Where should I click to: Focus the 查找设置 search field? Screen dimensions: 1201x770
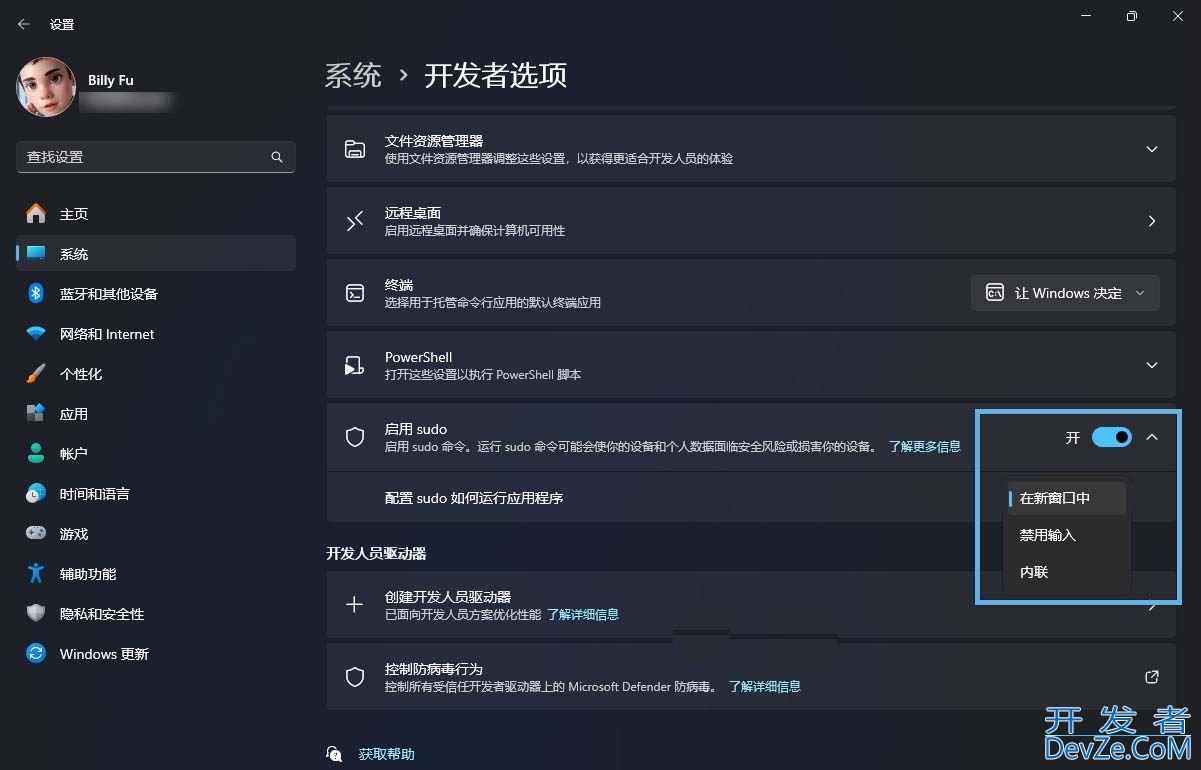[156, 157]
